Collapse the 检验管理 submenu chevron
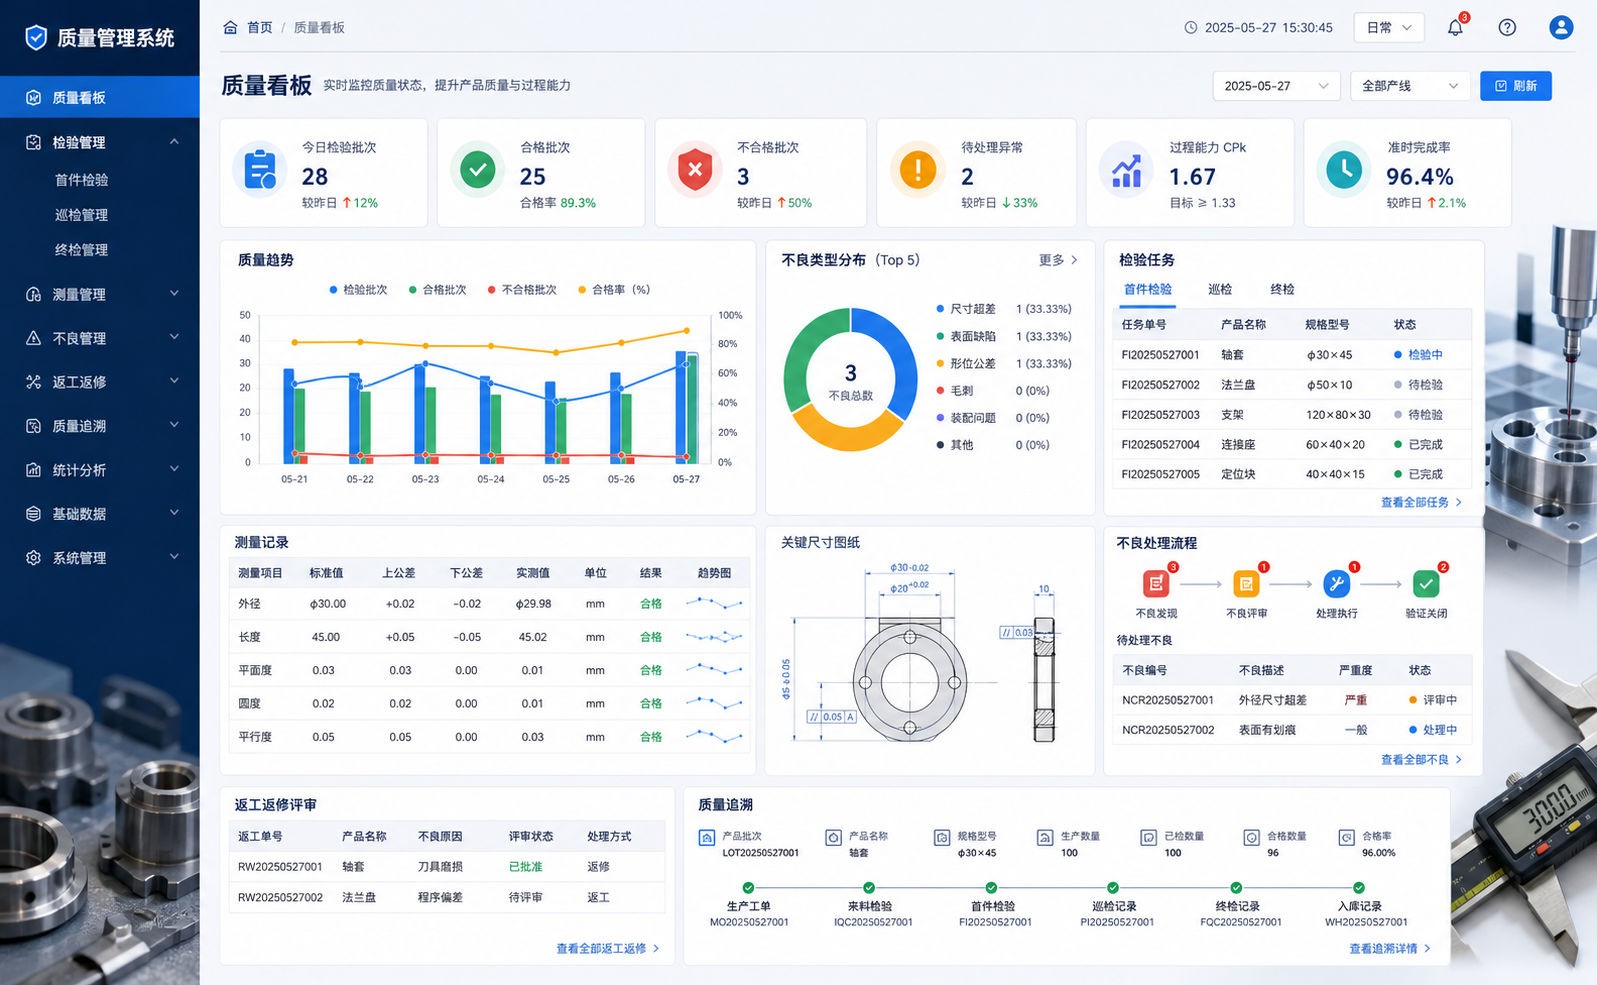Image resolution: width=1597 pixels, height=985 pixels. (174, 142)
